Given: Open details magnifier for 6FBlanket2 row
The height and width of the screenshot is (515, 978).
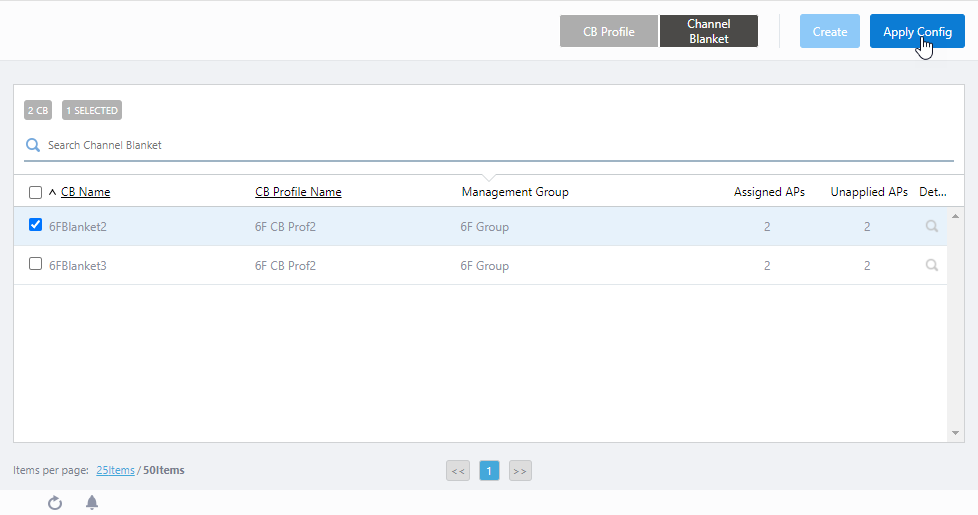Looking at the screenshot, I should pyautogui.click(x=932, y=227).
